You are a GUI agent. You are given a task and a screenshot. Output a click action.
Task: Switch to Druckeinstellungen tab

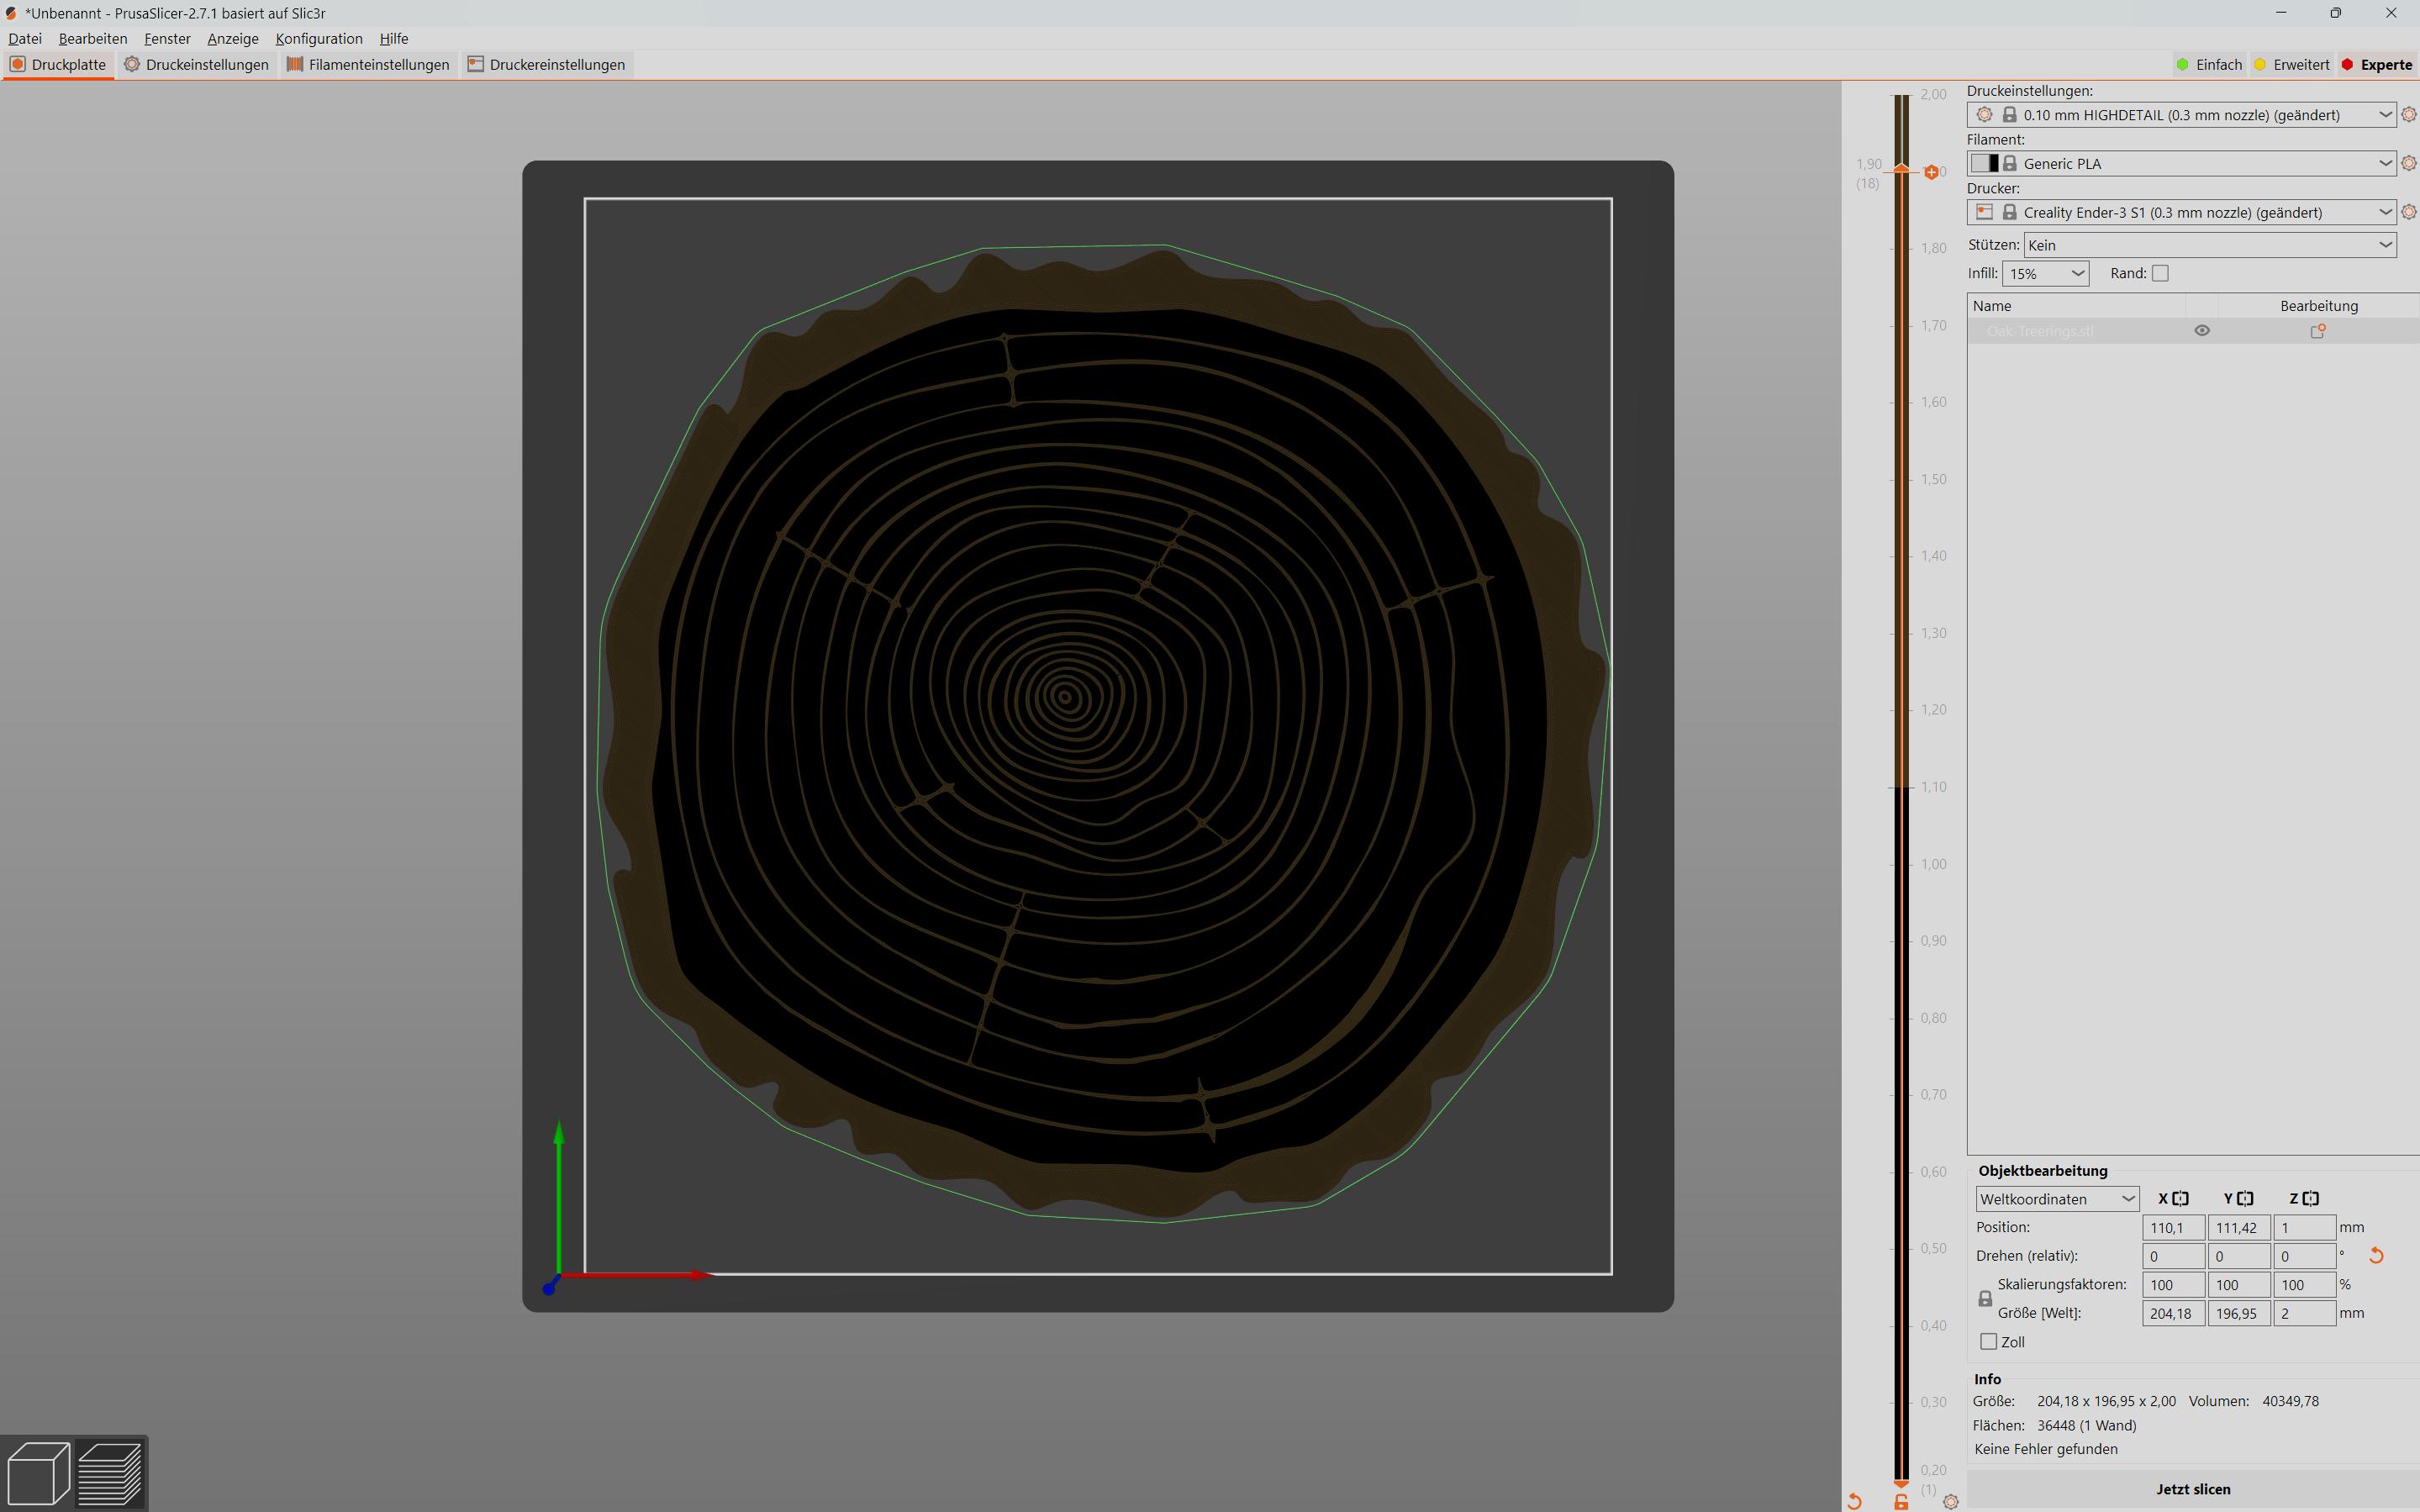point(197,65)
